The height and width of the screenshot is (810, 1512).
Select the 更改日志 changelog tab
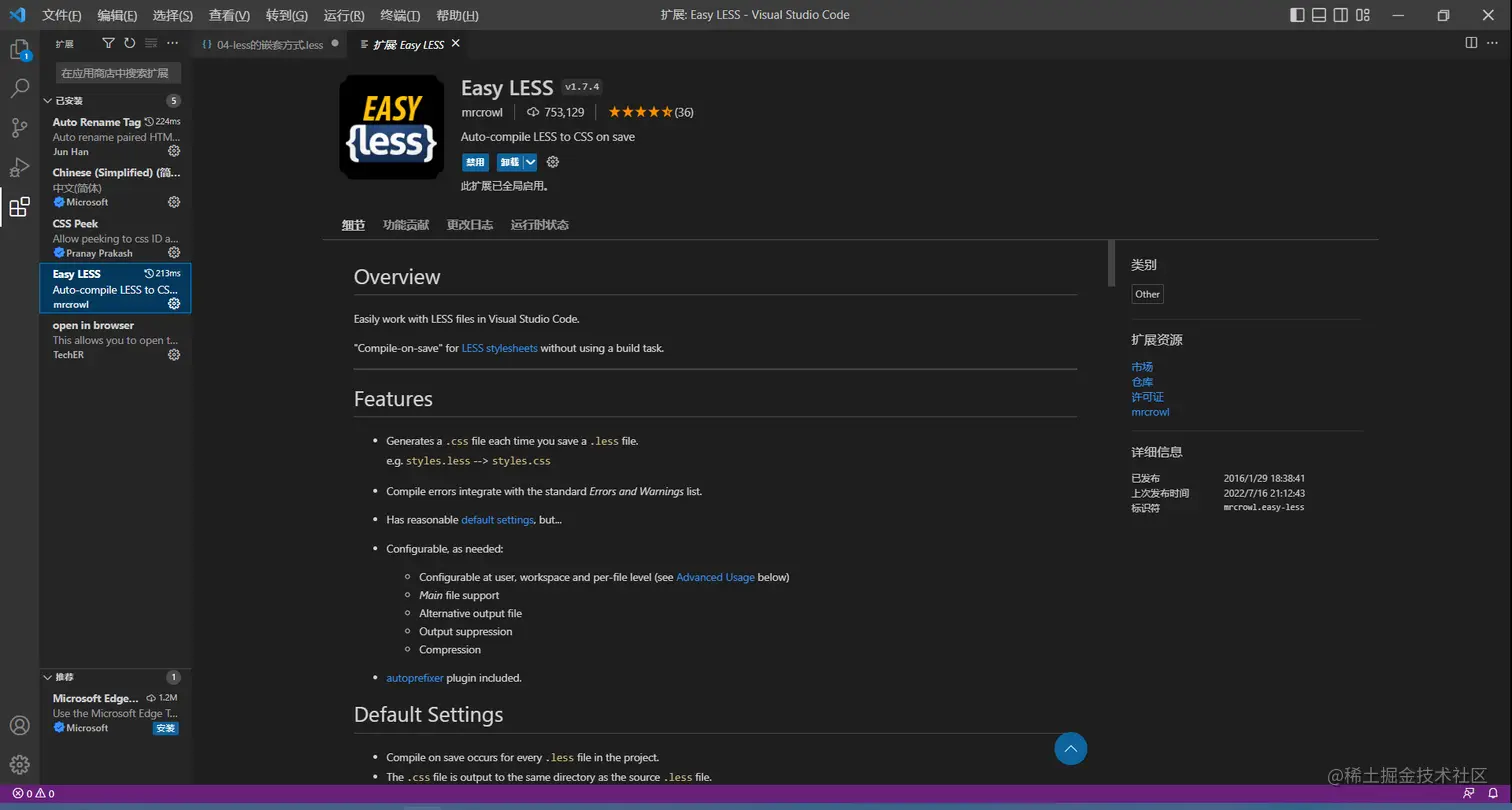pyautogui.click(x=470, y=225)
